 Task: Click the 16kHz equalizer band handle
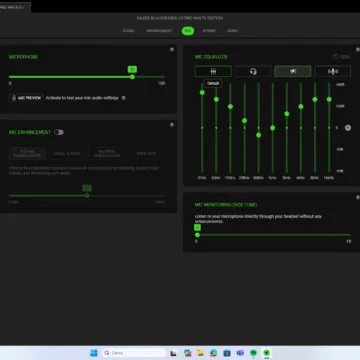(329, 99)
